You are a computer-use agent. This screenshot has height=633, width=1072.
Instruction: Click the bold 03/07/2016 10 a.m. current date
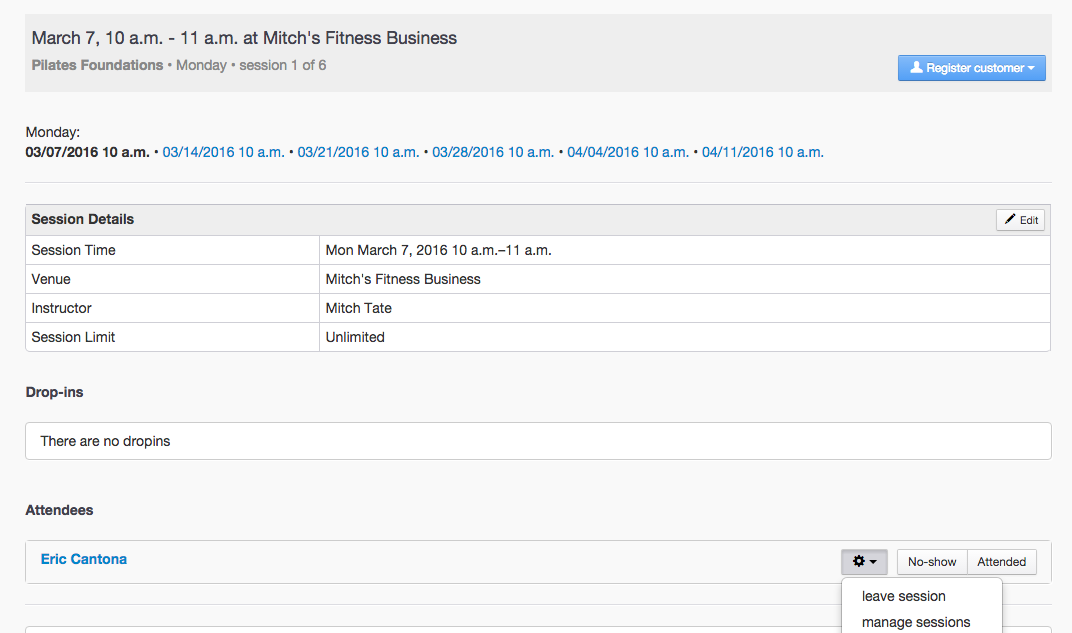click(x=87, y=152)
